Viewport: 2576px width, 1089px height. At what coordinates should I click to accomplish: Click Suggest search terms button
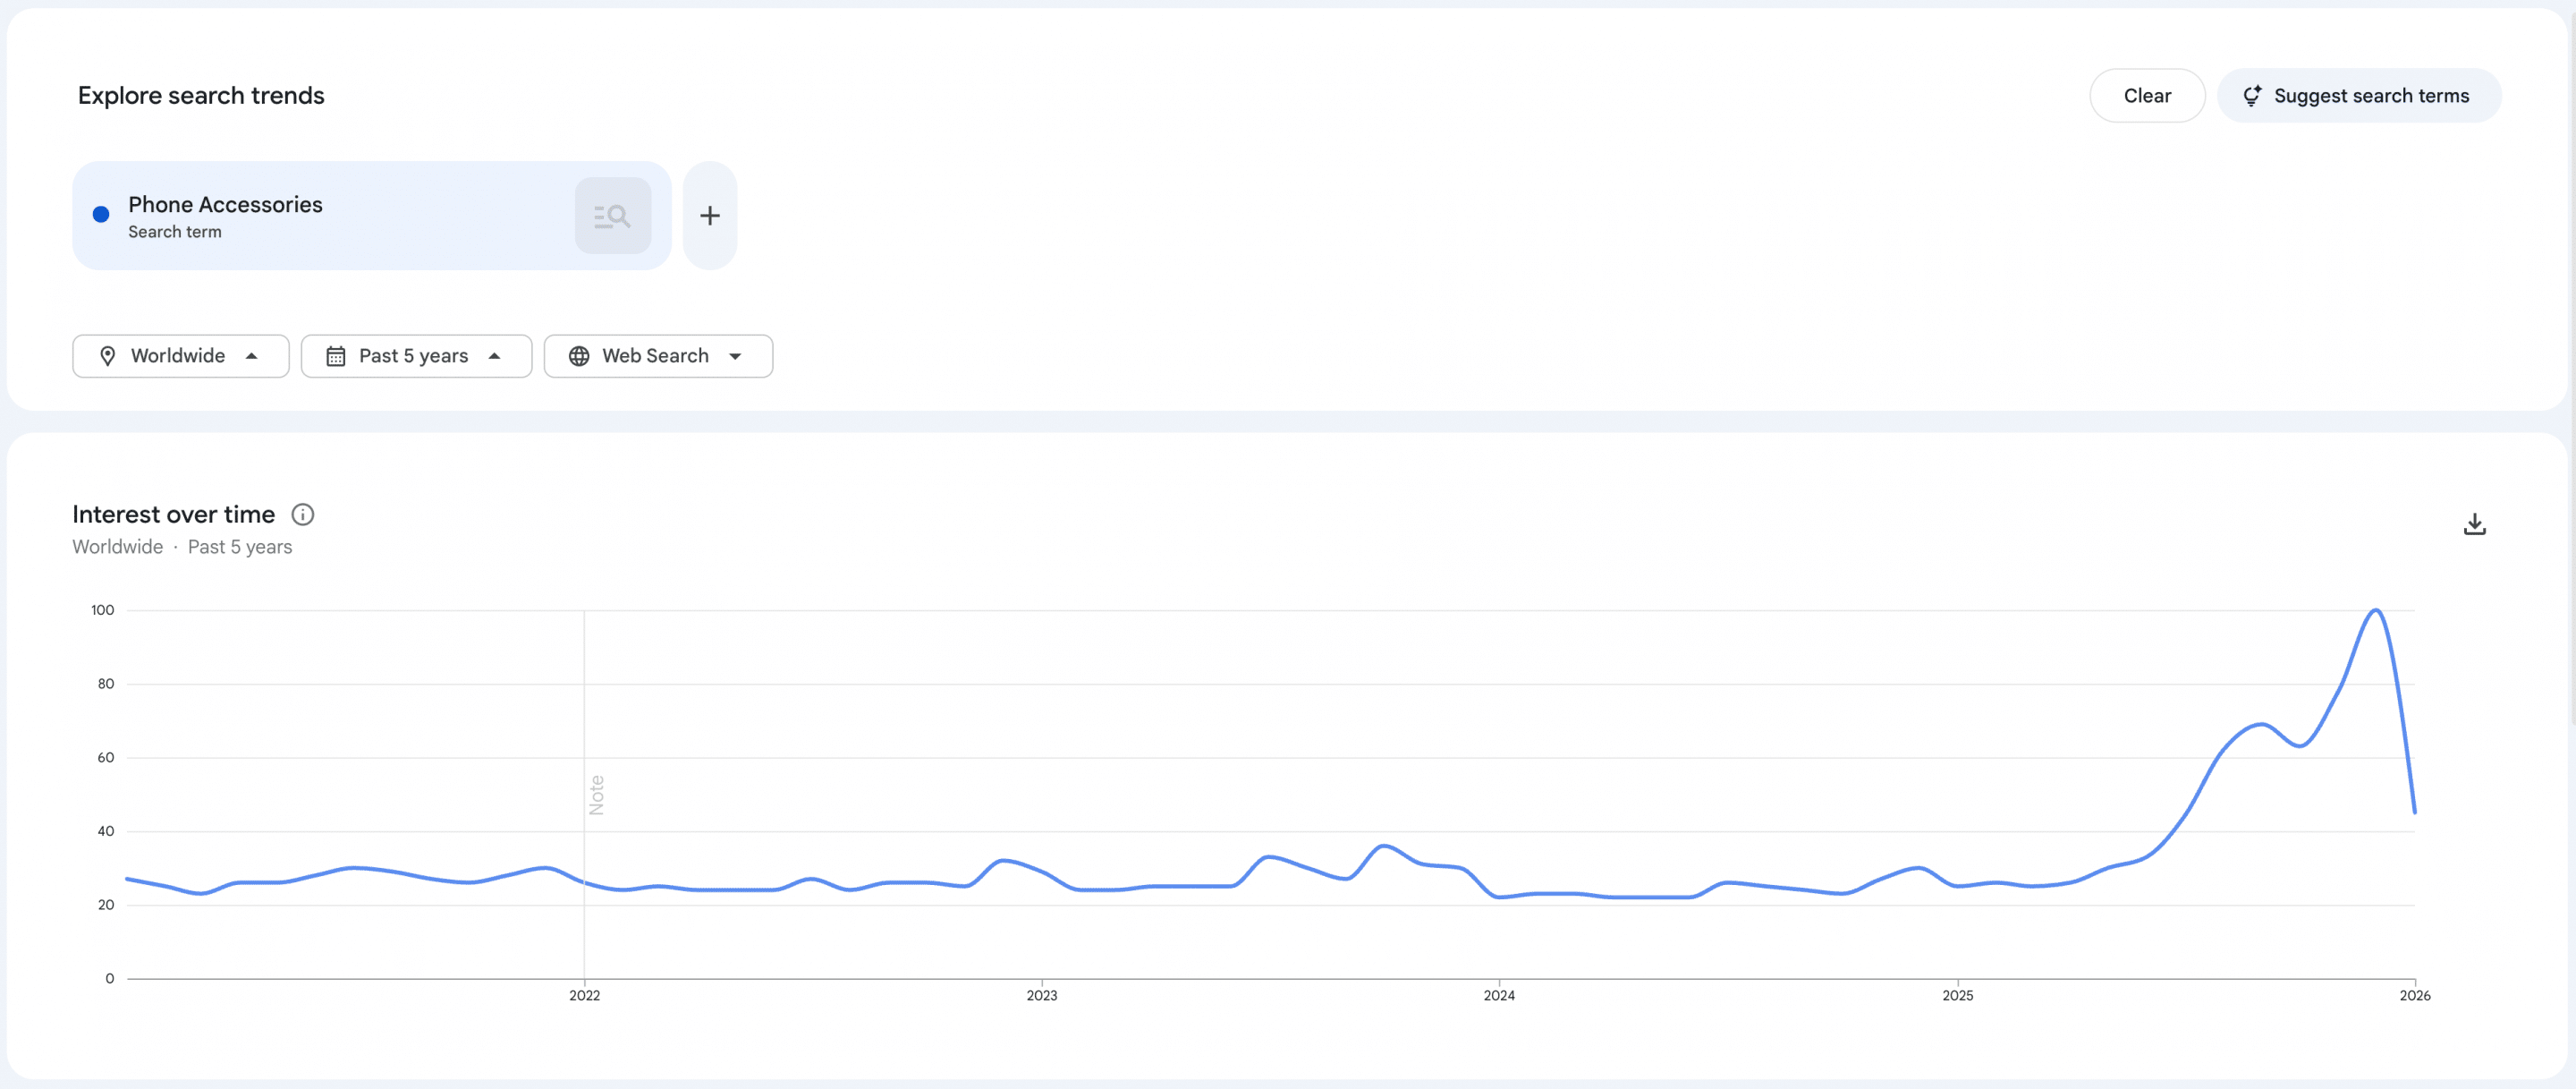coord(2358,96)
